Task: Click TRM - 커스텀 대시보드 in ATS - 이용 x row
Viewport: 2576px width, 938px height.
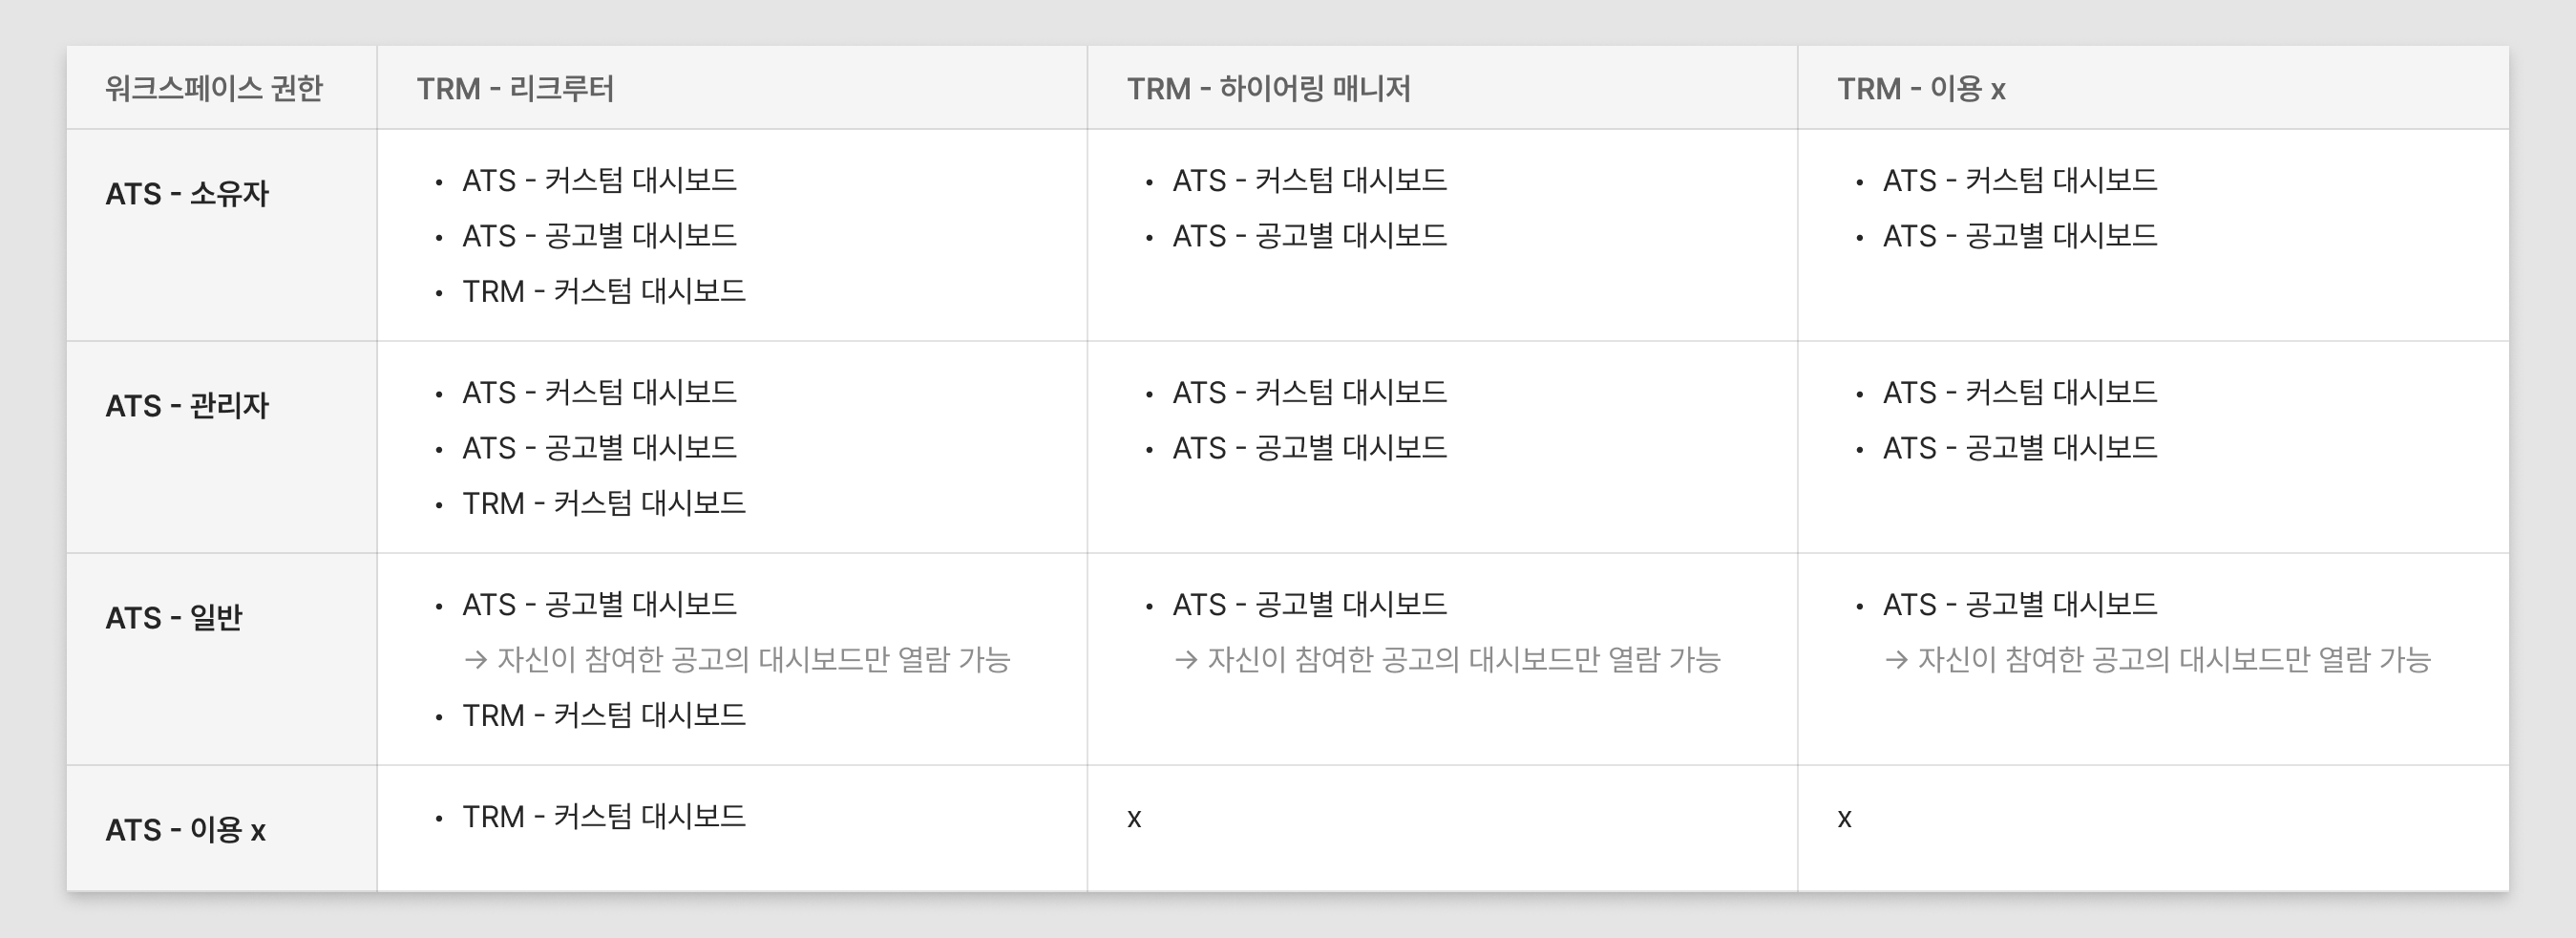Action: pyautogui.click(x=603, y=817)
